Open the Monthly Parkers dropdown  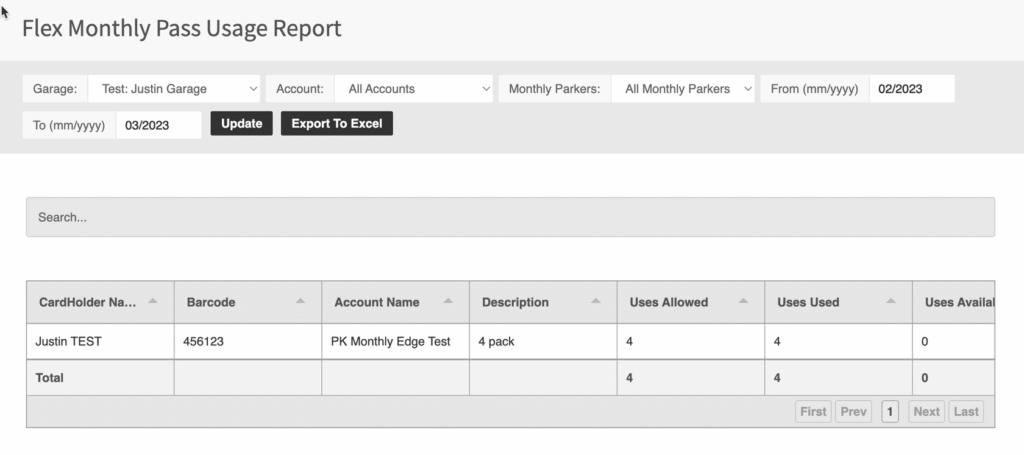click(683, 89)
